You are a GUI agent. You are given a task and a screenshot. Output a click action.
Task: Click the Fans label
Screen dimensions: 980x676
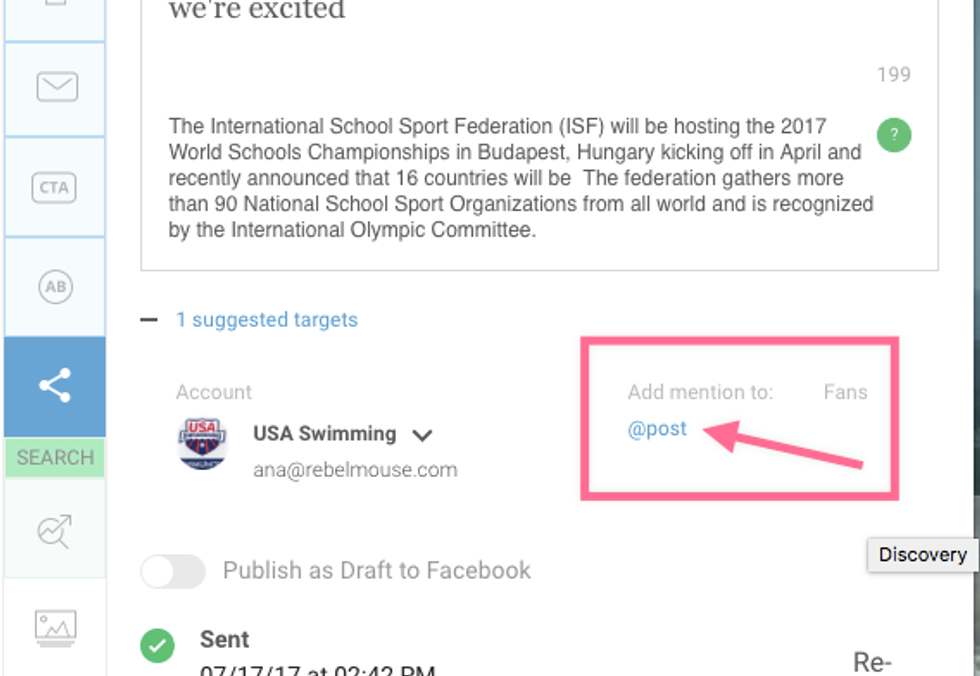[x=845, y=392]
